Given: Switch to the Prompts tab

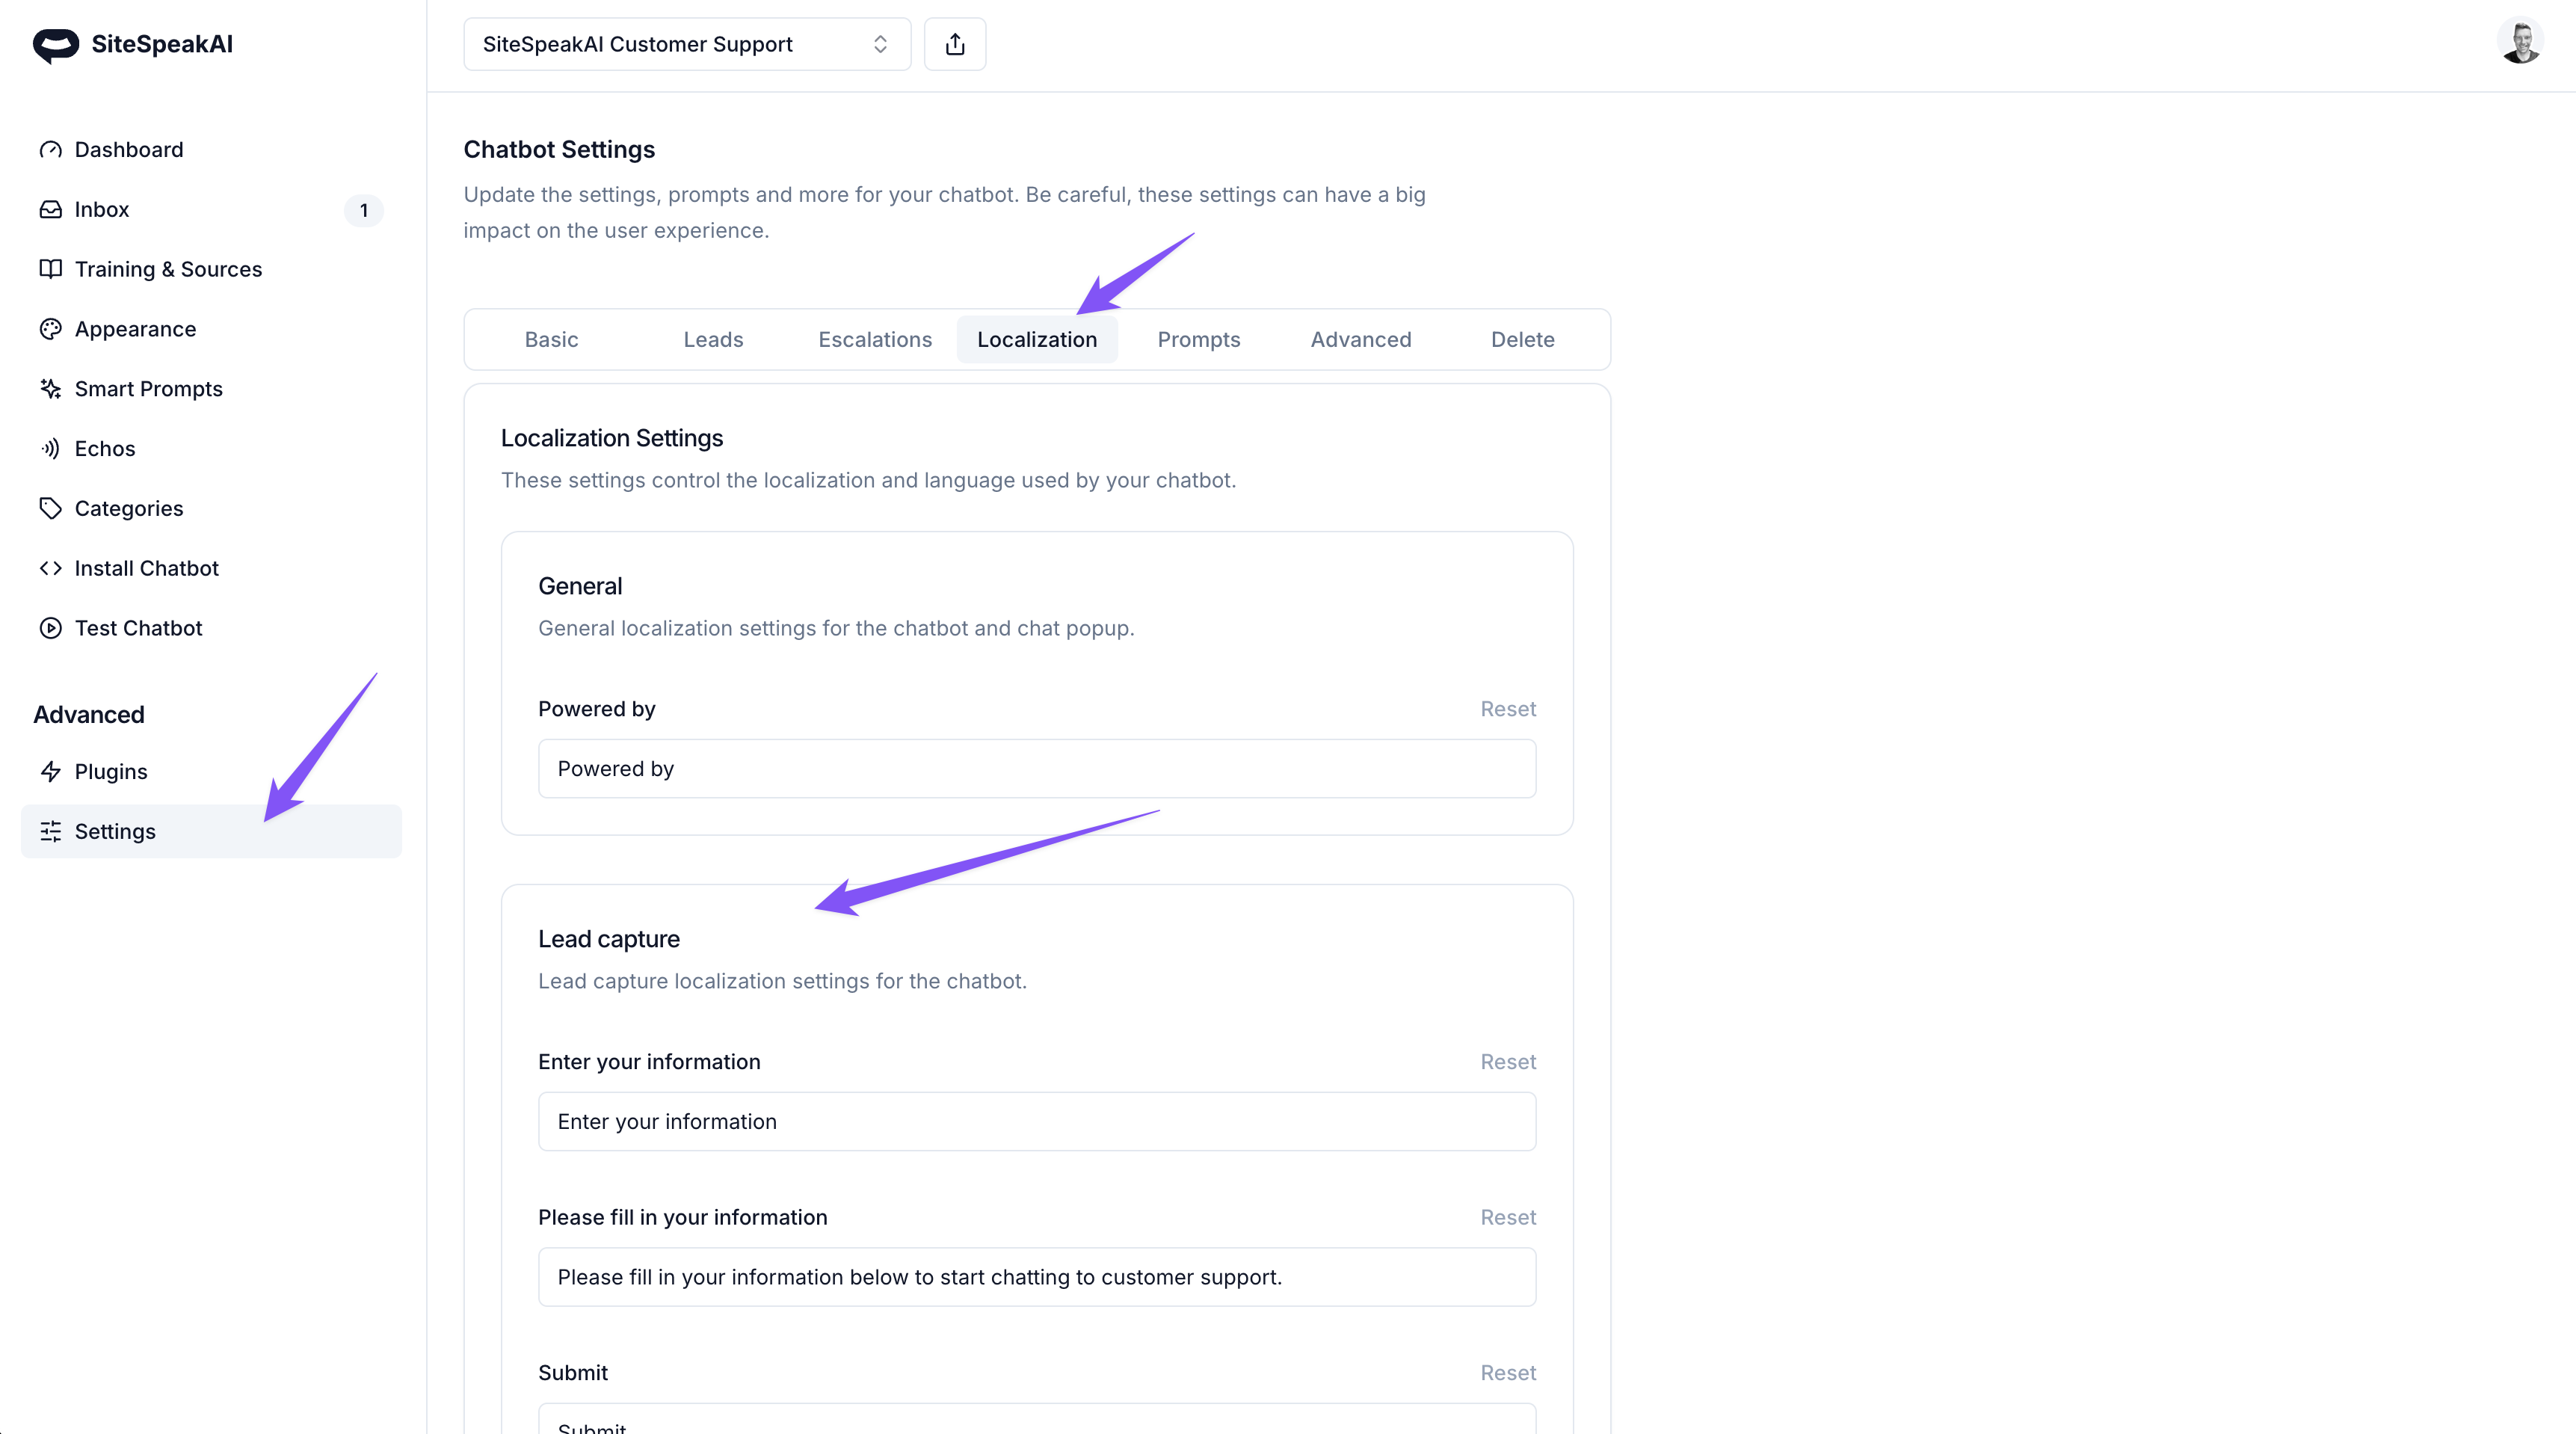Looking at the screenshot, I should click(1198, 340).
